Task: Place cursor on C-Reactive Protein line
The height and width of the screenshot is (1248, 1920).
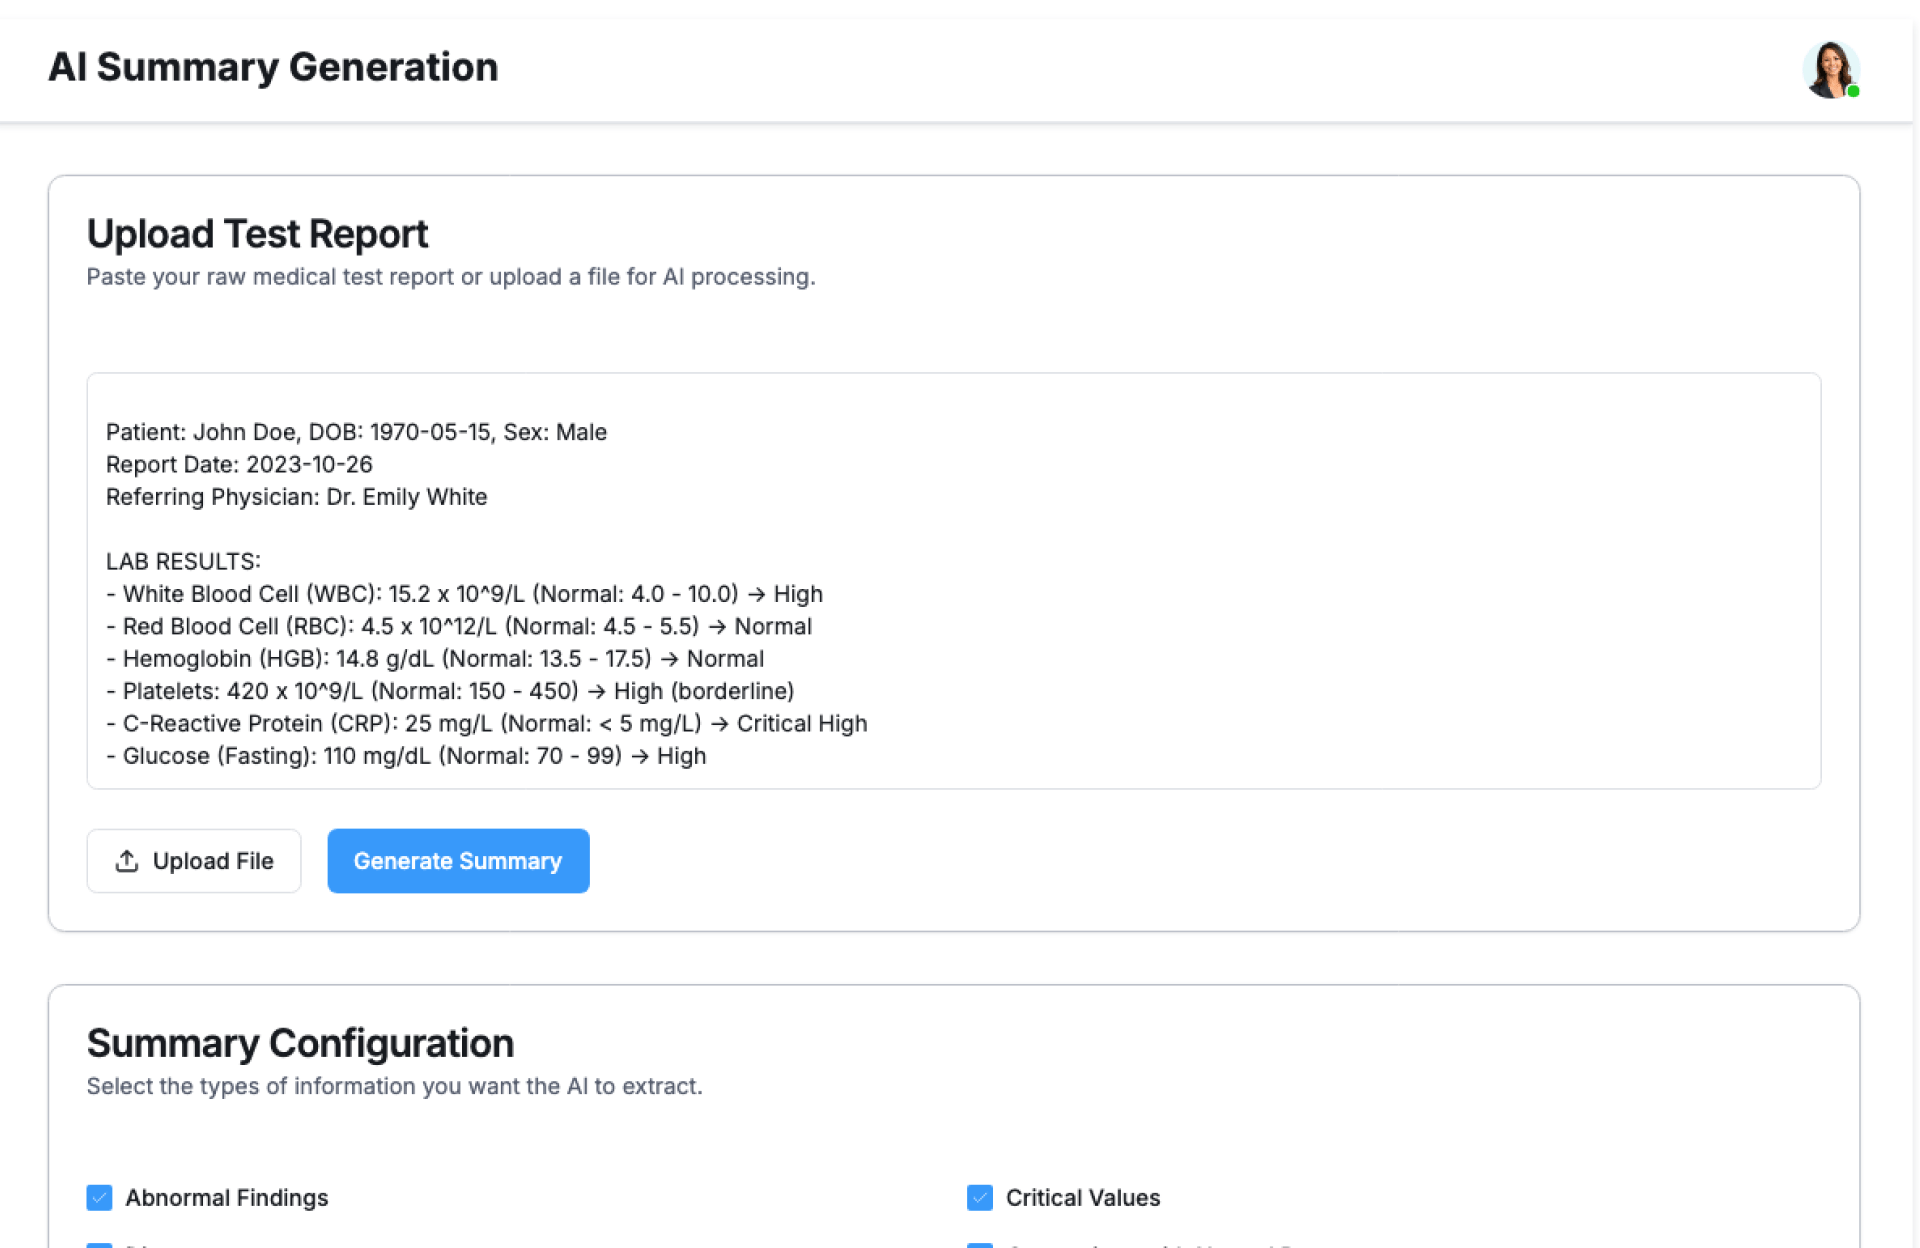Action: point(486,723)
